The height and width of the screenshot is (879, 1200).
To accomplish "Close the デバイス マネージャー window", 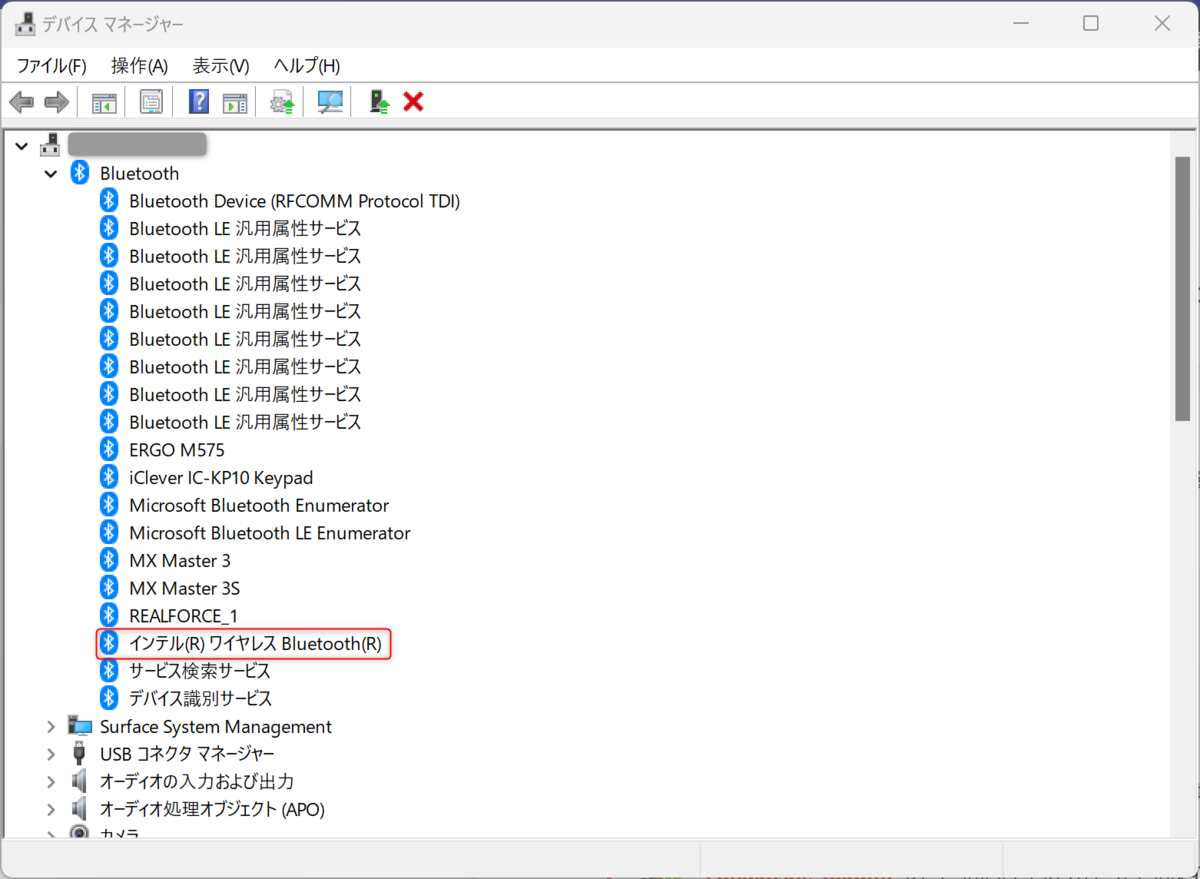I will click(x=1162, y=23).
